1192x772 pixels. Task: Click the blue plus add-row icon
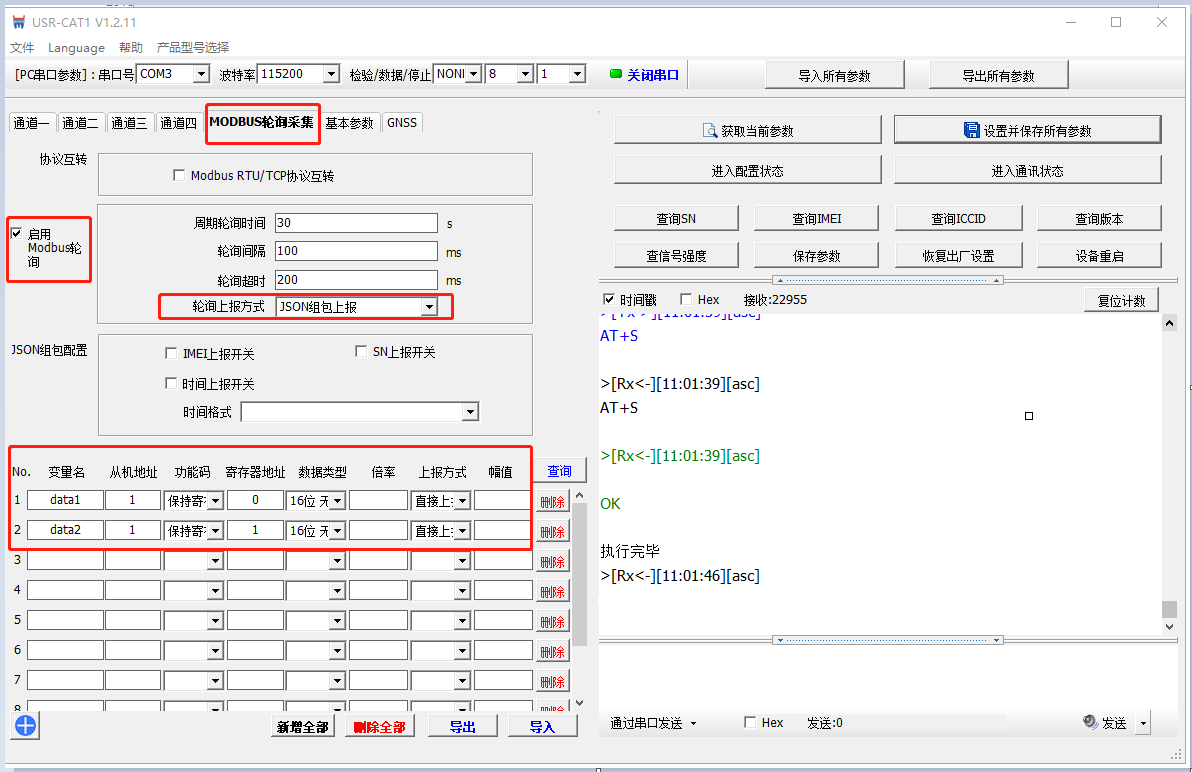click(25, 726)
